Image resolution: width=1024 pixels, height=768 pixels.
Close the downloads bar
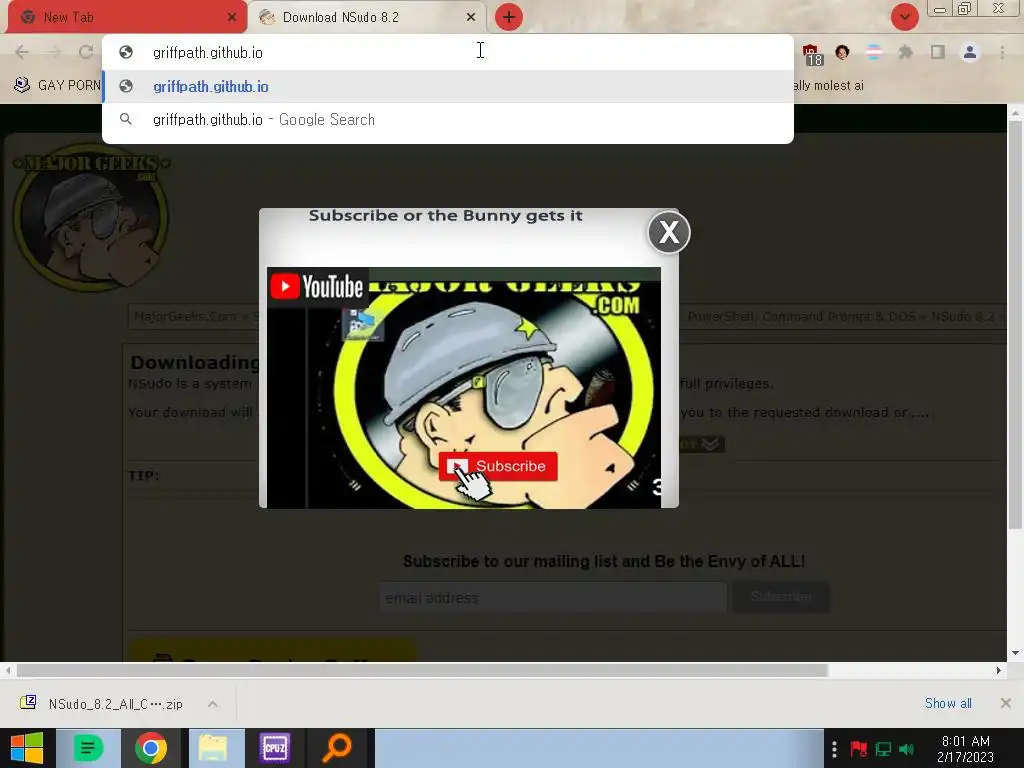point(1006,703)
